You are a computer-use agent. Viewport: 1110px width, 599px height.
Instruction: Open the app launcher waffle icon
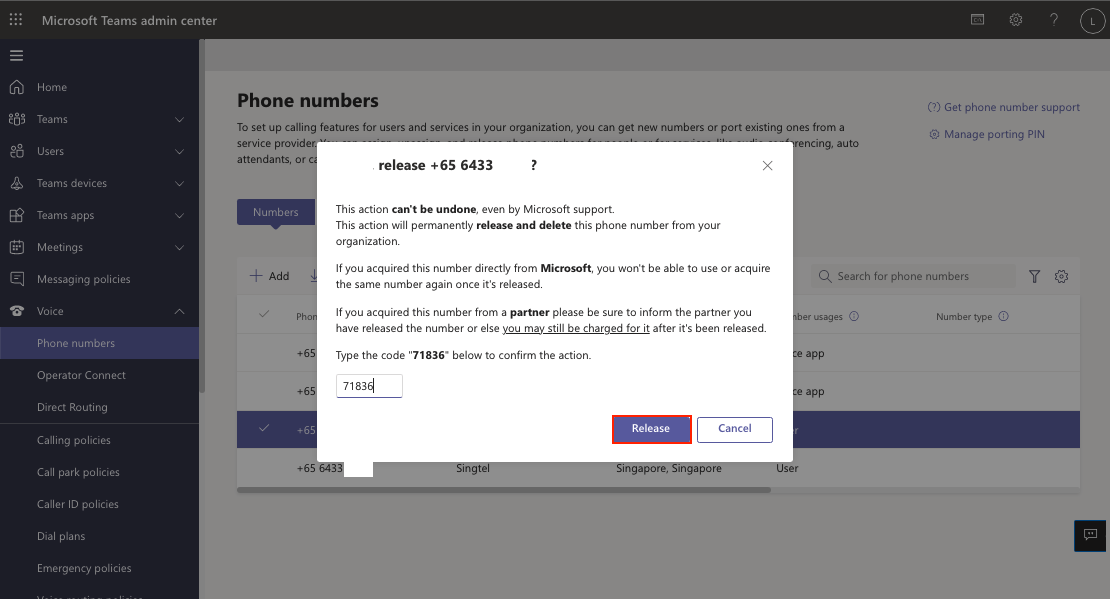click(16, 20)
